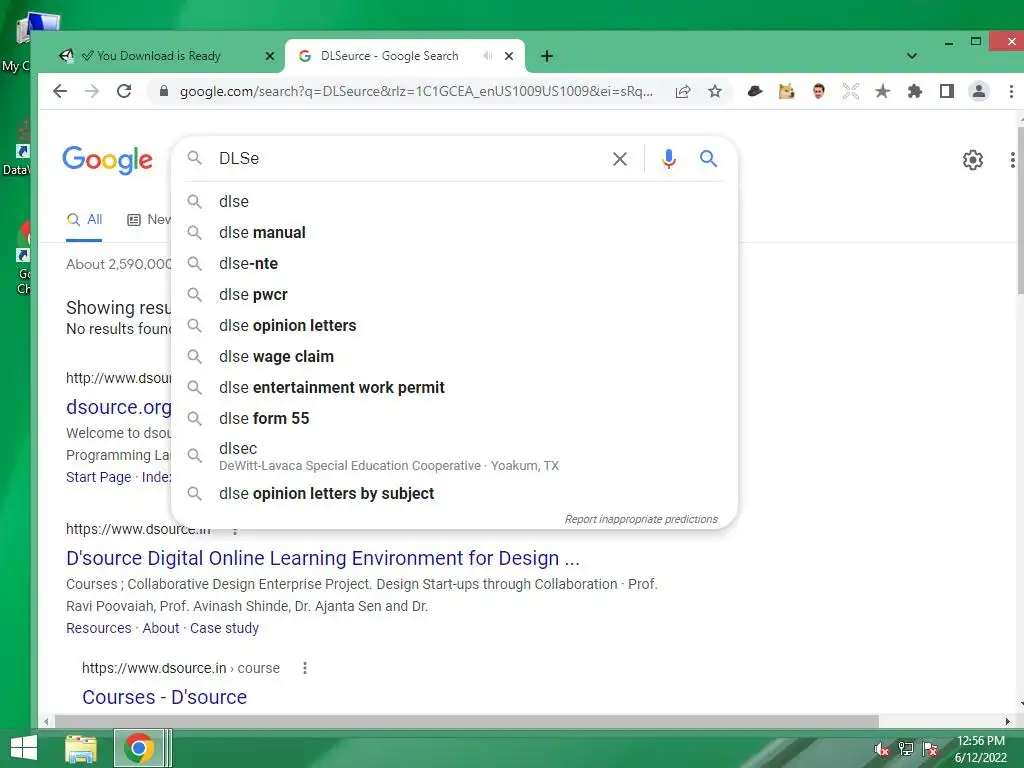The image size is (1024, 768).
Task: Click the horizontal scrollbar thumb
Action: pyautogui.click(x=466, y=722)
